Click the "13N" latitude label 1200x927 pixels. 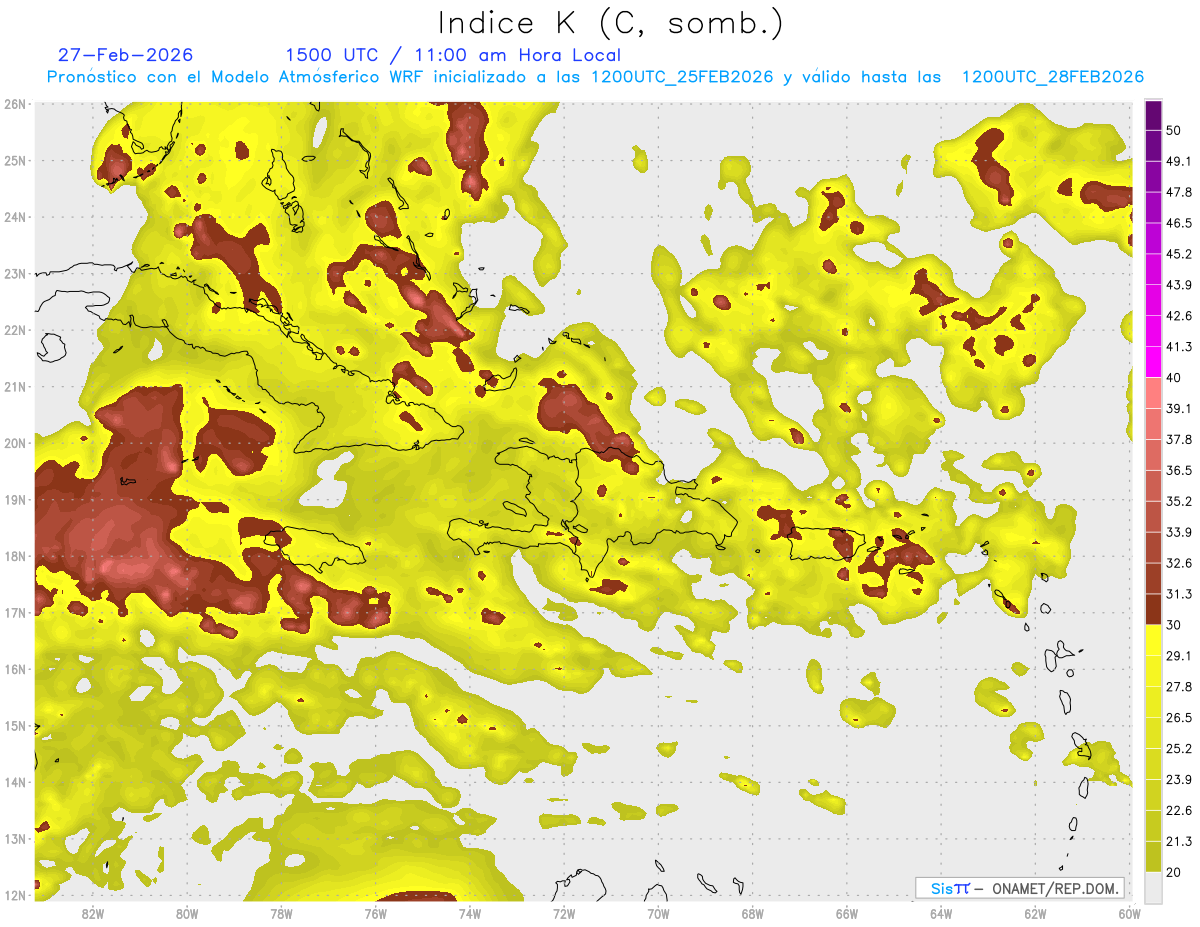pyautogui.click(x=15, y=838)
